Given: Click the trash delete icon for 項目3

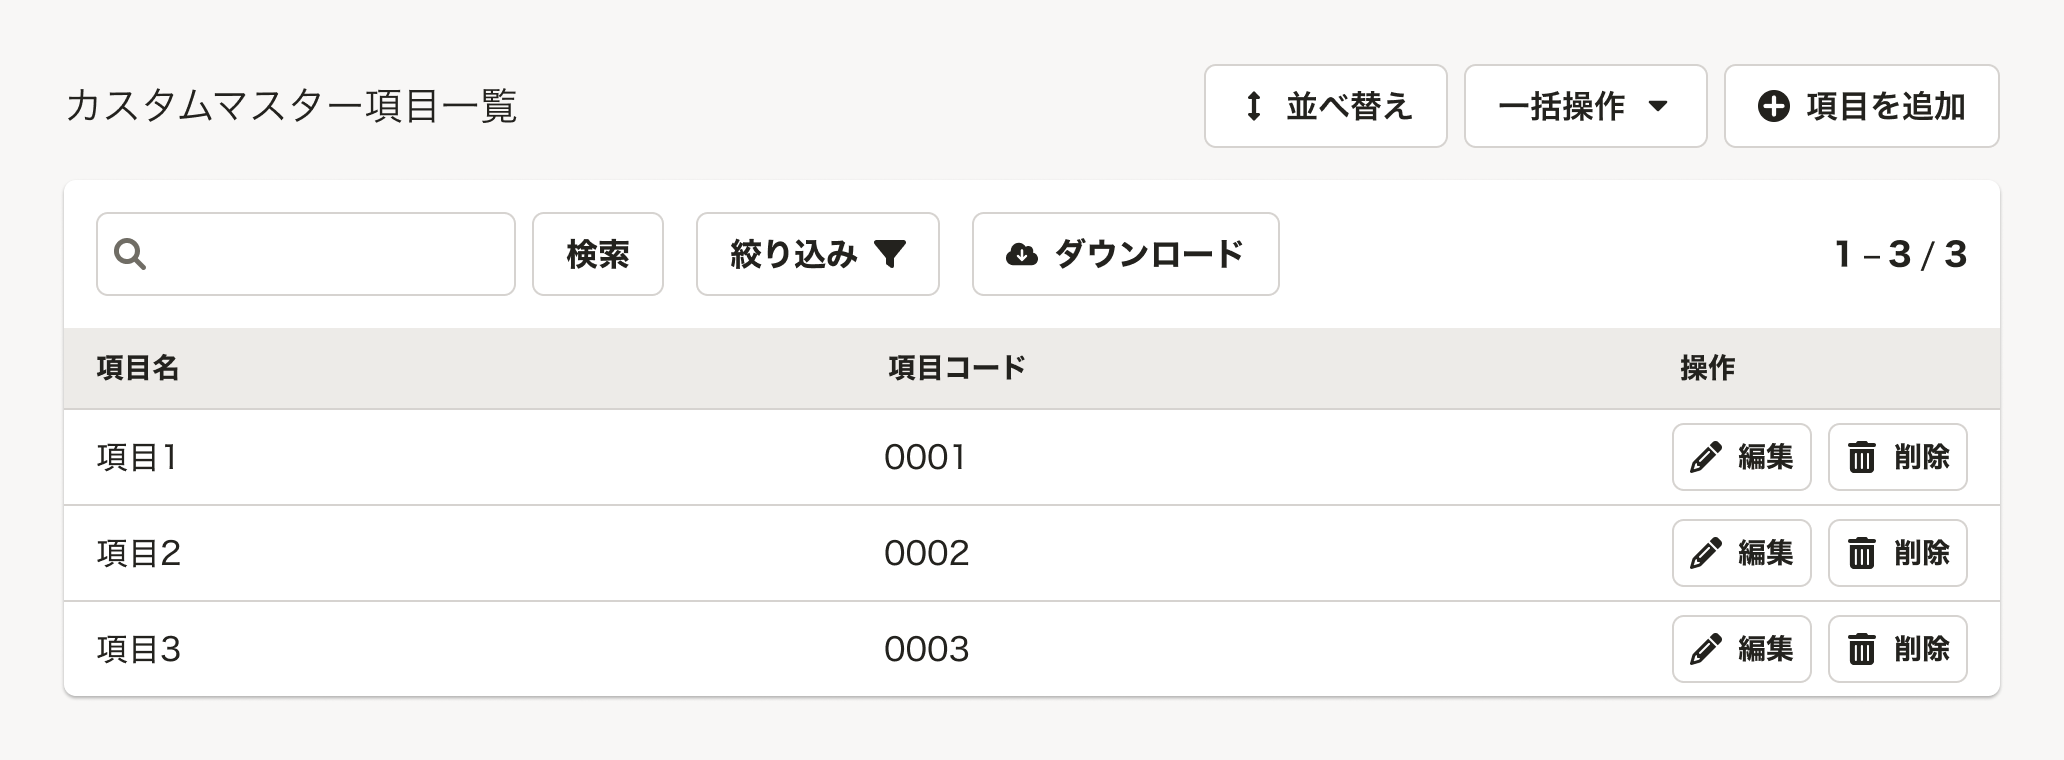Looking at the screenshot, I should click(1861, 649).
